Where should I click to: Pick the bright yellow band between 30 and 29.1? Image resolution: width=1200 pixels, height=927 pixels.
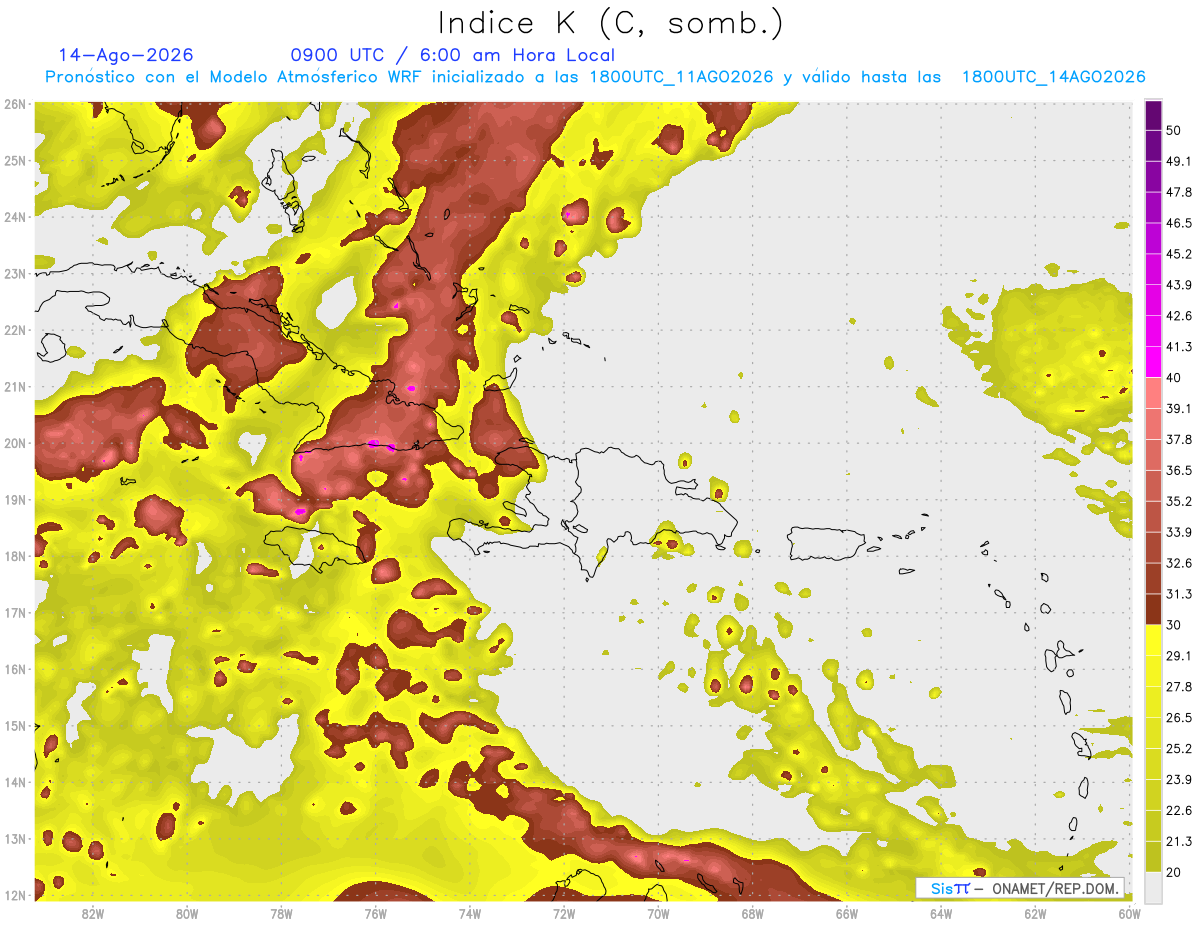1153,640
